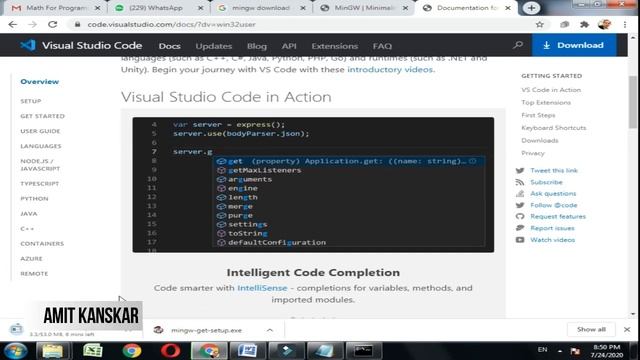
Task: Open the API navigation item
Action: point(289,46)
